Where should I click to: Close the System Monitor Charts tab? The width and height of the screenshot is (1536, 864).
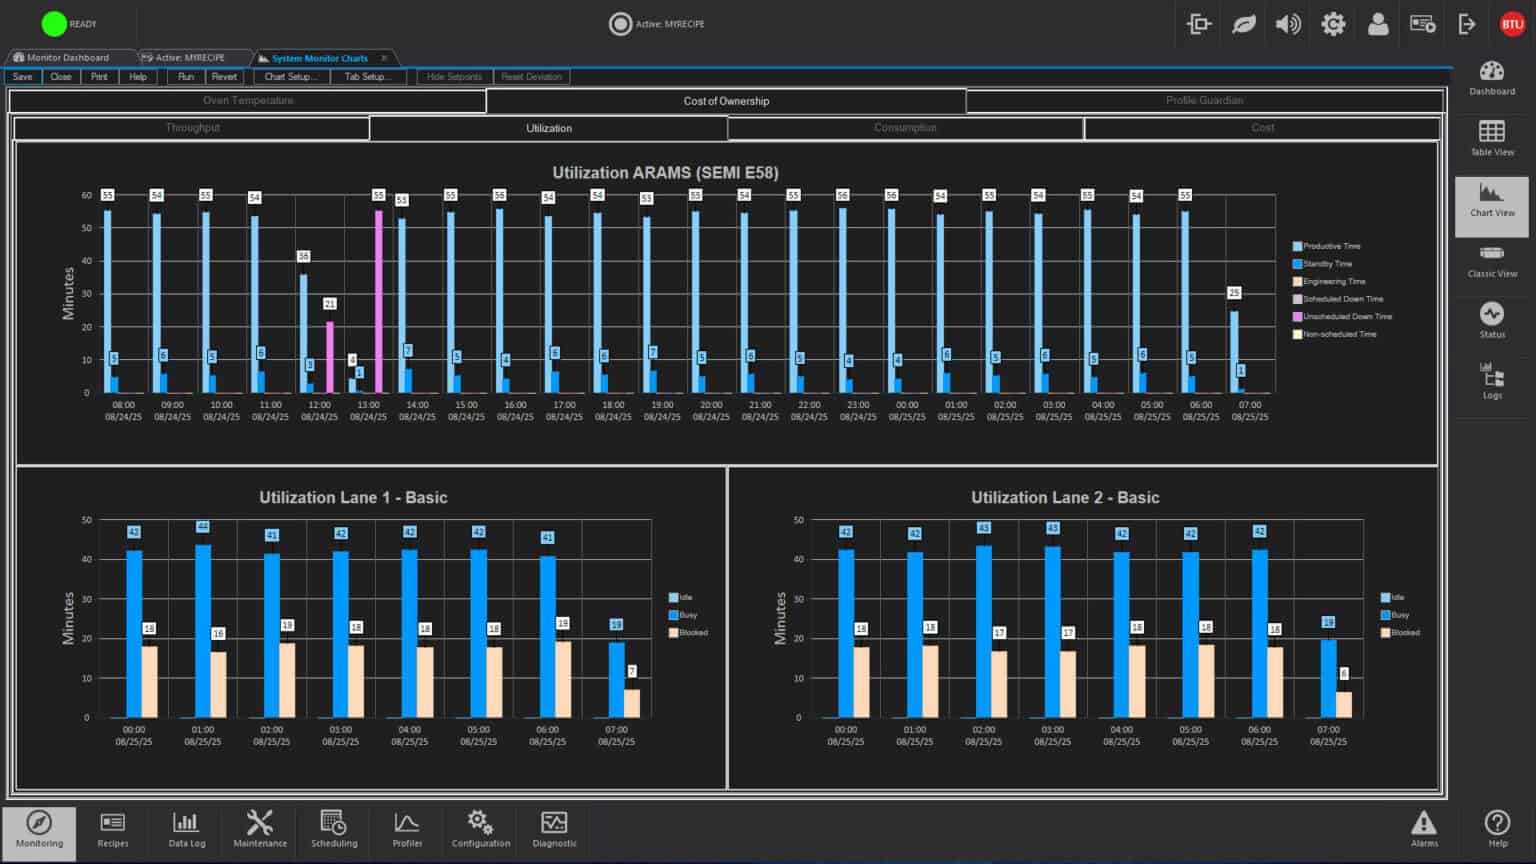tap(384, 58)
